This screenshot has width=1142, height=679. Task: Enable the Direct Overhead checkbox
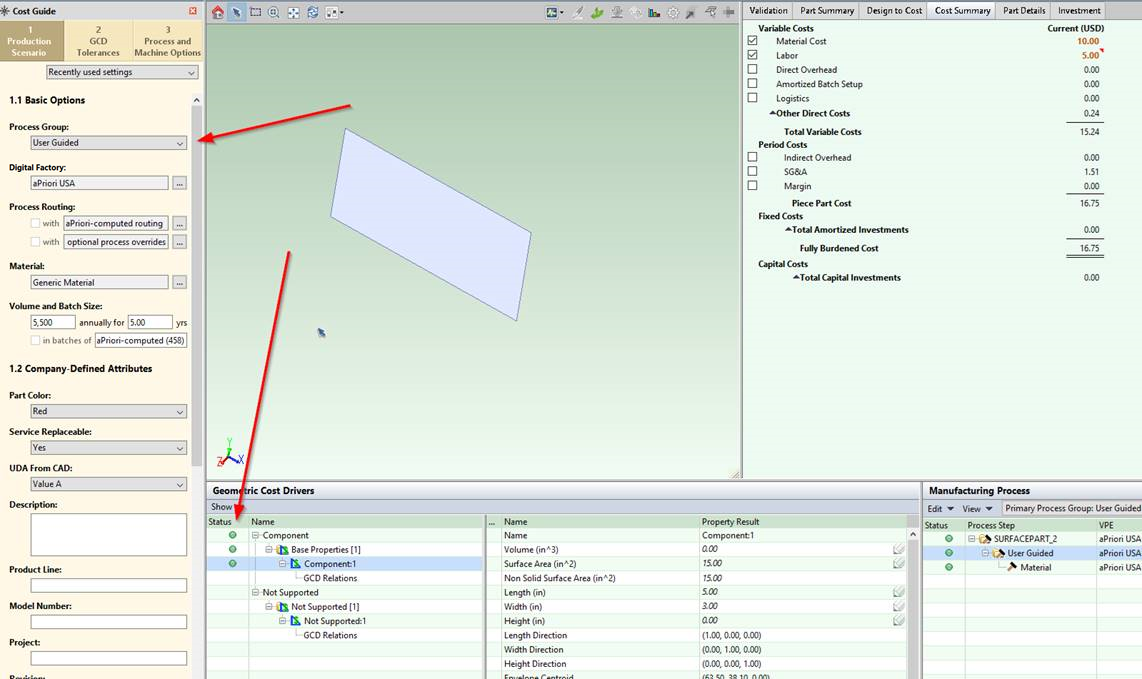coord(753,70)
